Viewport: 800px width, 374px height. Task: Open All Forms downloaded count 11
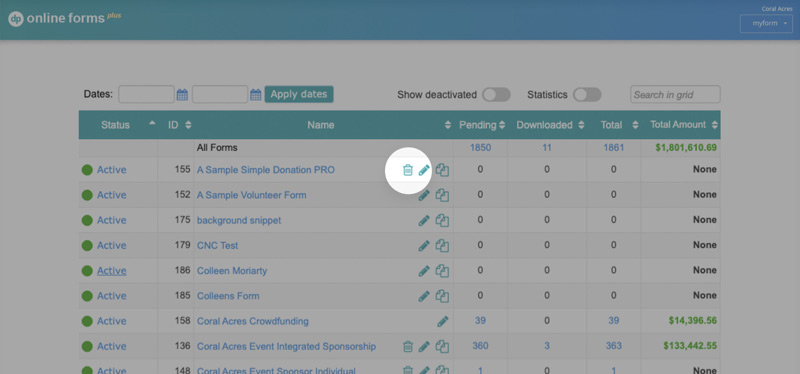click(547, 148)
